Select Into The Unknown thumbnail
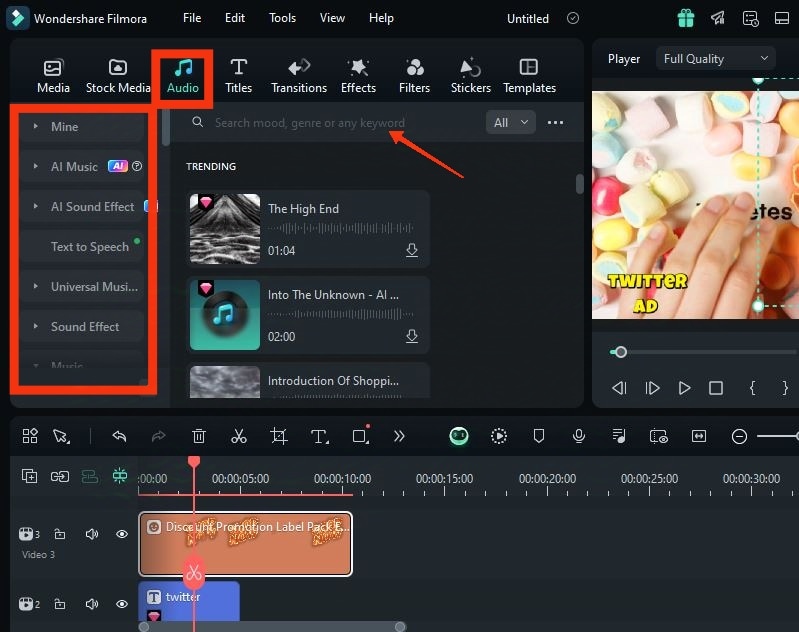 (x=225, y=314)
